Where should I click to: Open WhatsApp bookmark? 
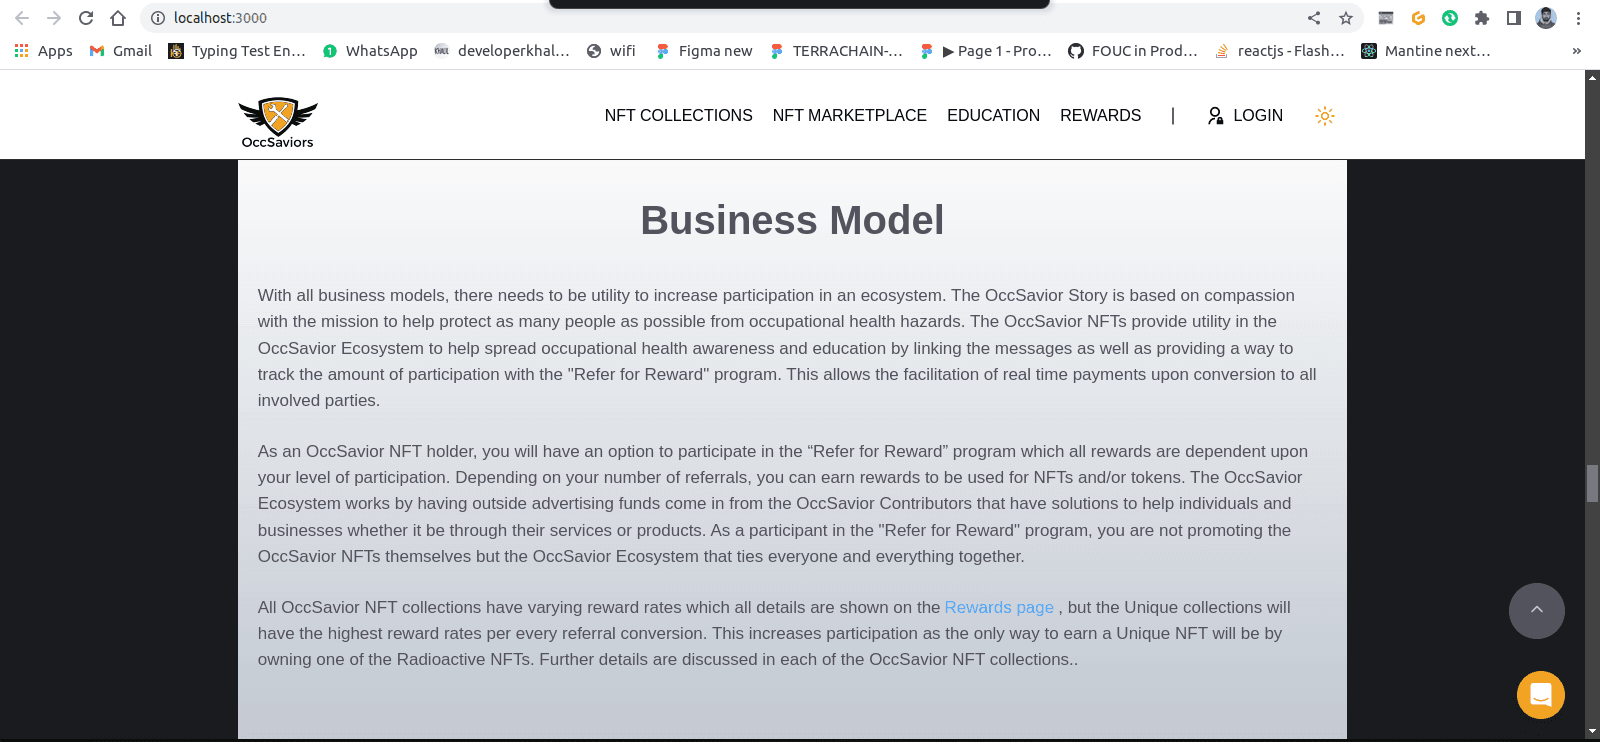370,51
